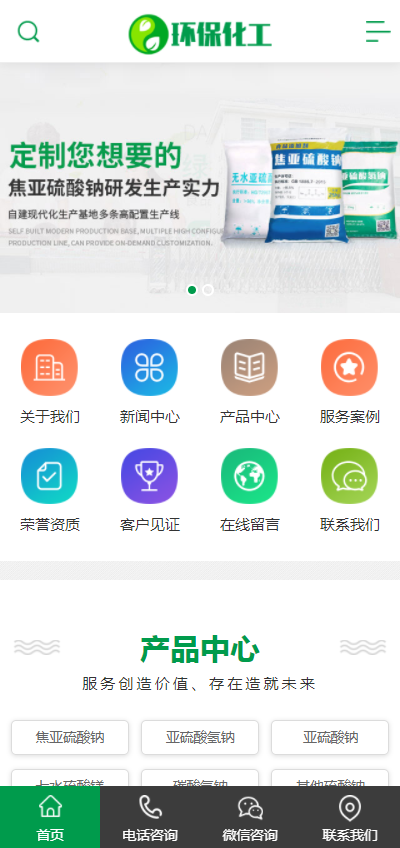
Task: Open the hamburger menu icon
Action: (x=378, y=31)
